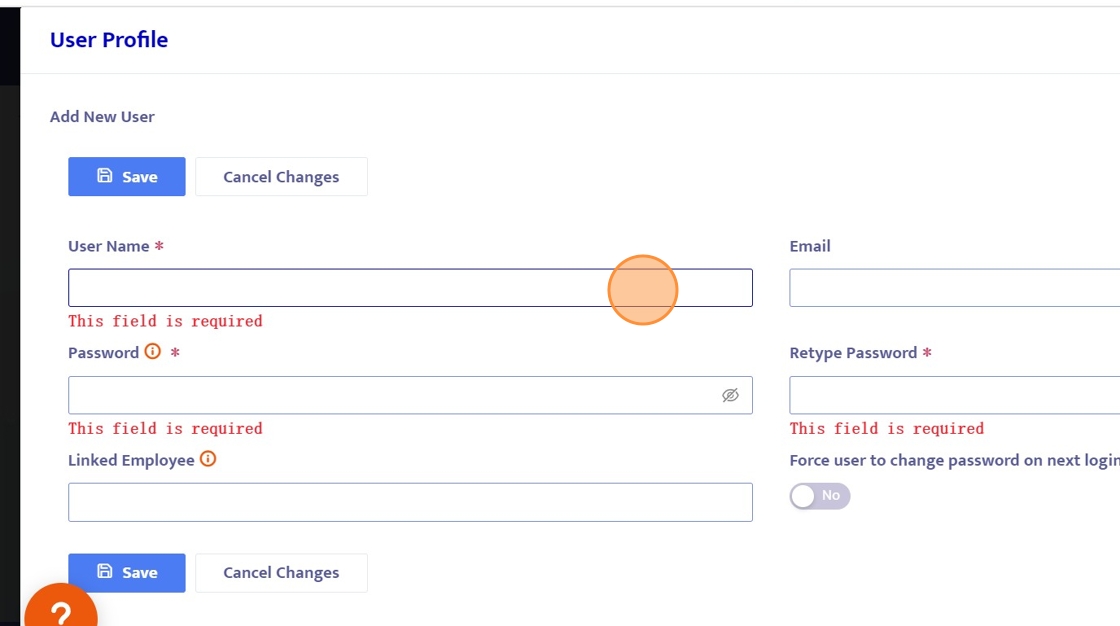Screen dimensions: 1120x626
Task: Click the required error under User Name
Action: pyautogui.click(x=165, y=321)
